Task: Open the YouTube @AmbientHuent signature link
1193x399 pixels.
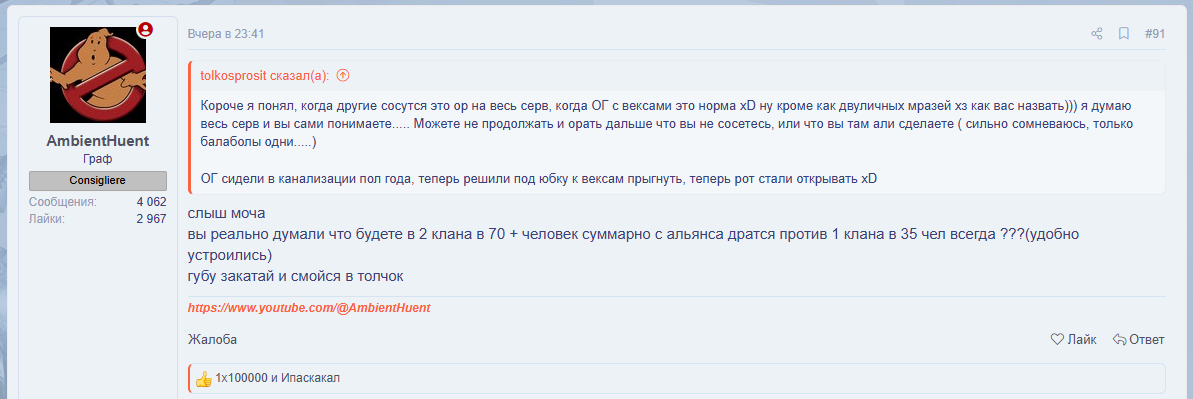Action: (309, 308)
